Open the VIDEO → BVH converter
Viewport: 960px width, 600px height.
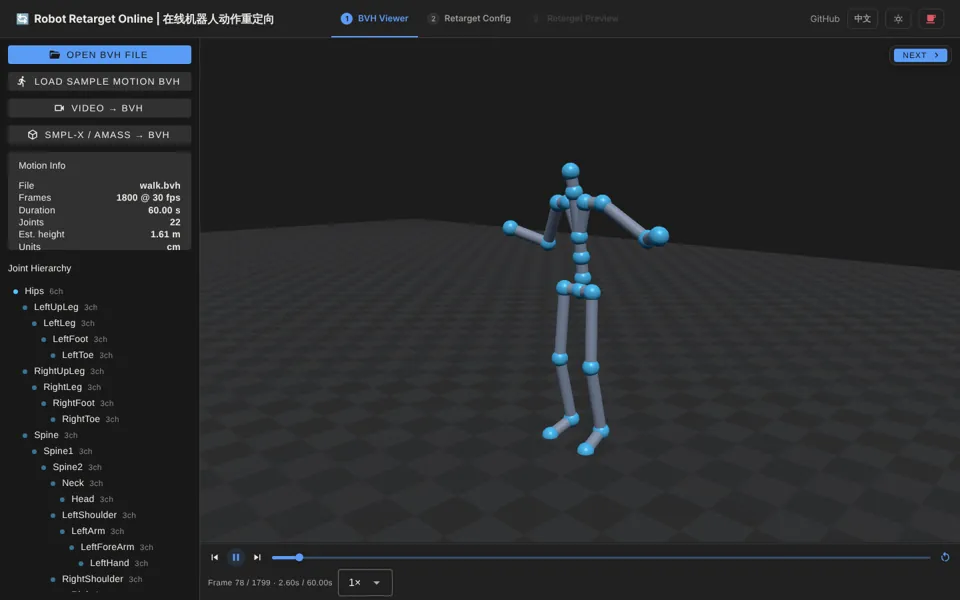click(99, 108)
